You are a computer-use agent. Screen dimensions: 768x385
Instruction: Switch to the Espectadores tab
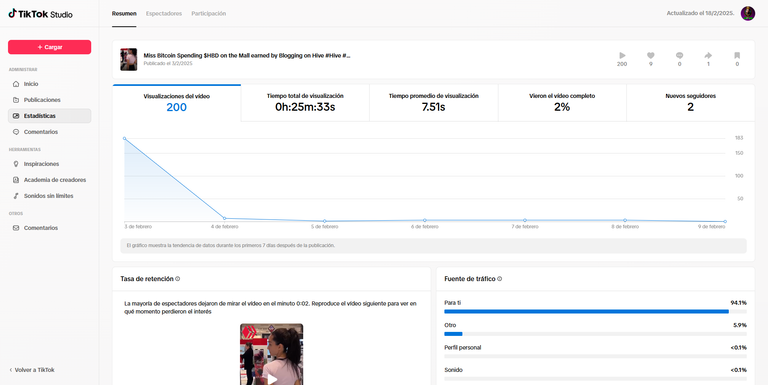[164, 14]
